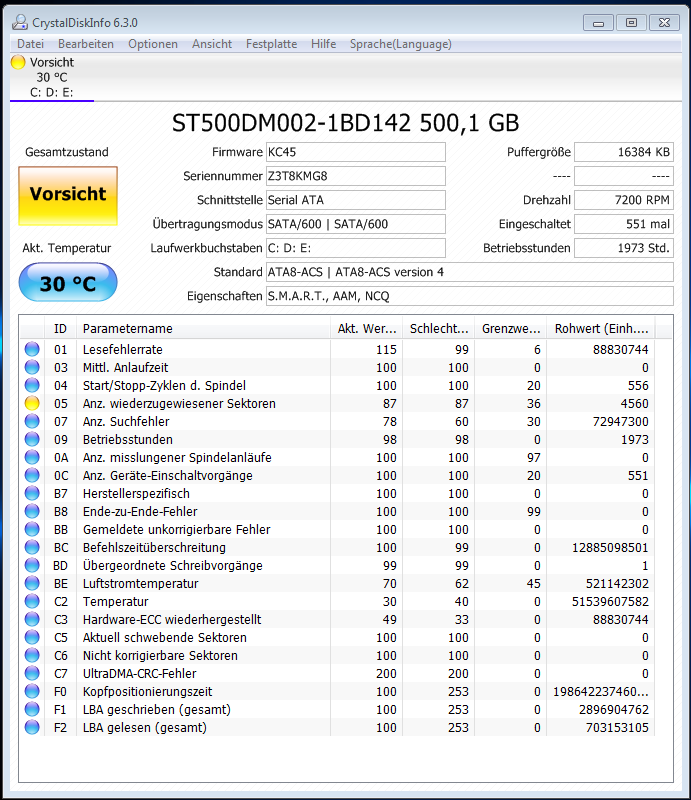This screenshot has width=691, height=800.
Task: Open the Sprache(Language) menu
Action: [x=401, y=44]
